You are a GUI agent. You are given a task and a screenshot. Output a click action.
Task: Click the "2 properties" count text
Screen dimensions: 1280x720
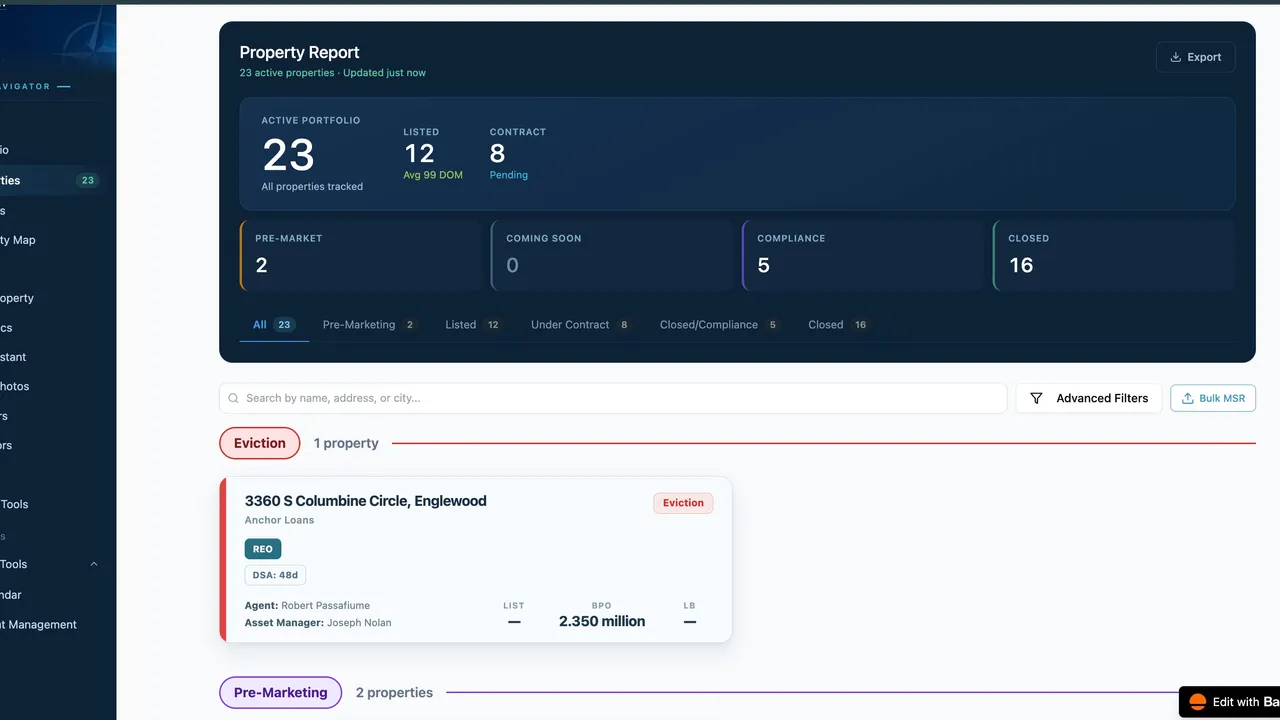(x=394, y=692)
